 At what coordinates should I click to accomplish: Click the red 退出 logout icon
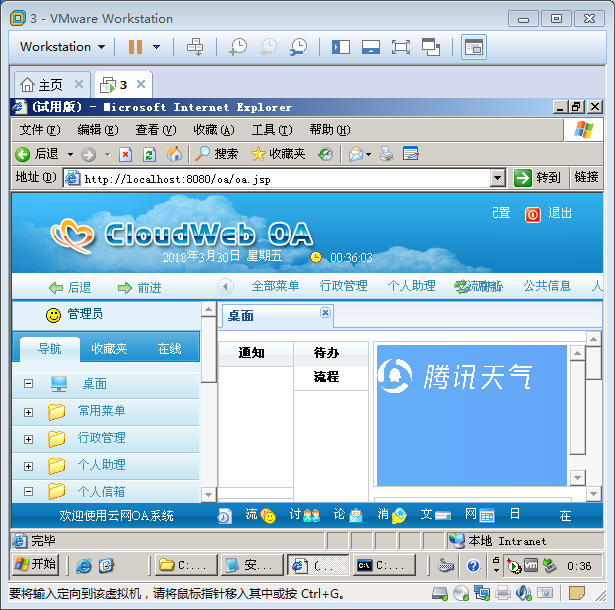(x=533, y=215)
